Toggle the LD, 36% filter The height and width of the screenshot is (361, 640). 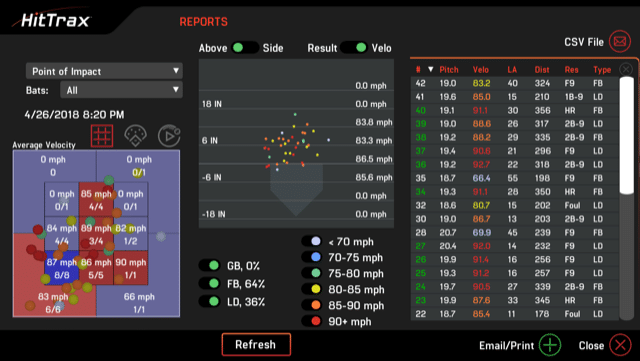210,301
